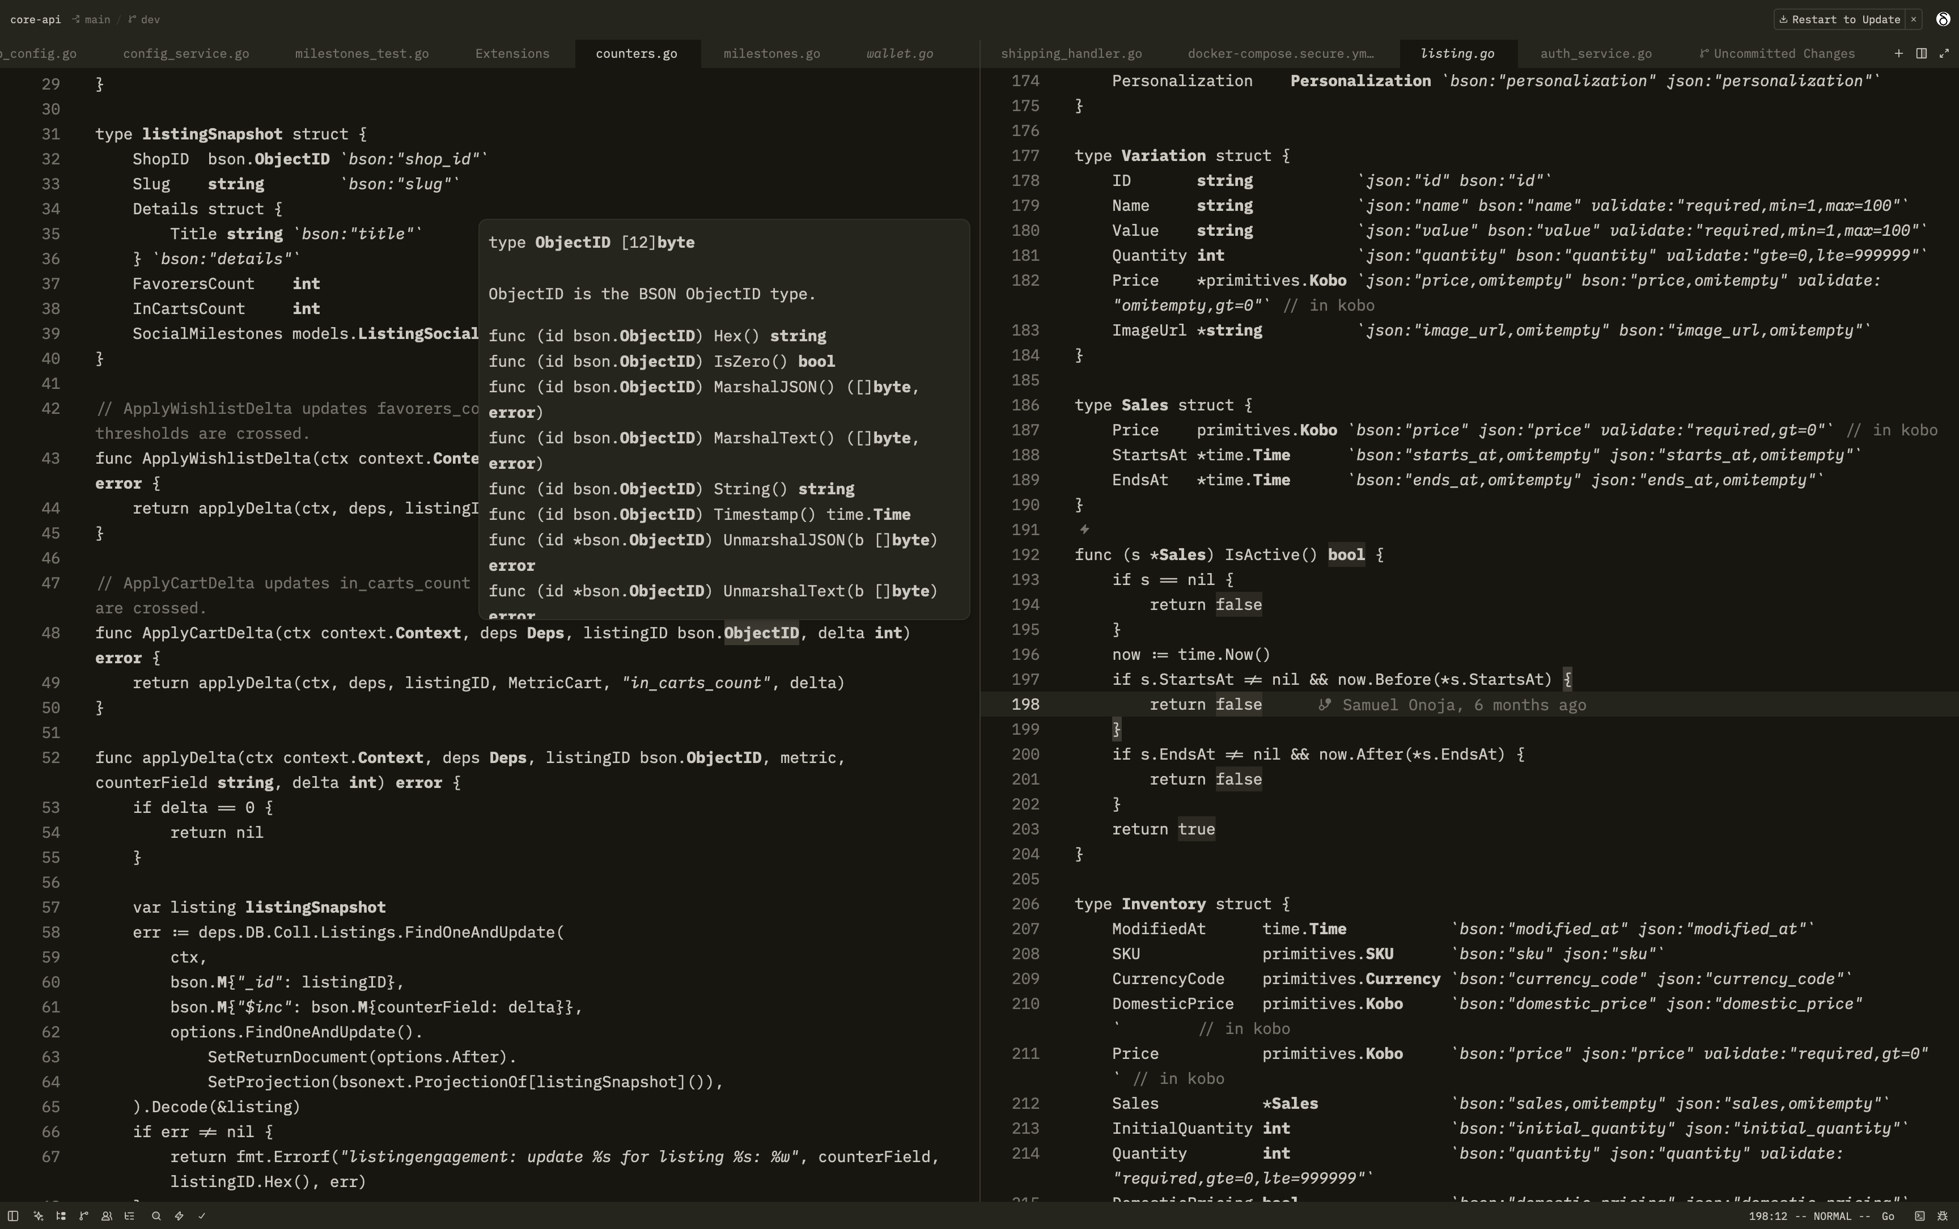Switch to the milestones.go tab
The height and width of the screenshot is (1229, 1959).
(771, 53)
